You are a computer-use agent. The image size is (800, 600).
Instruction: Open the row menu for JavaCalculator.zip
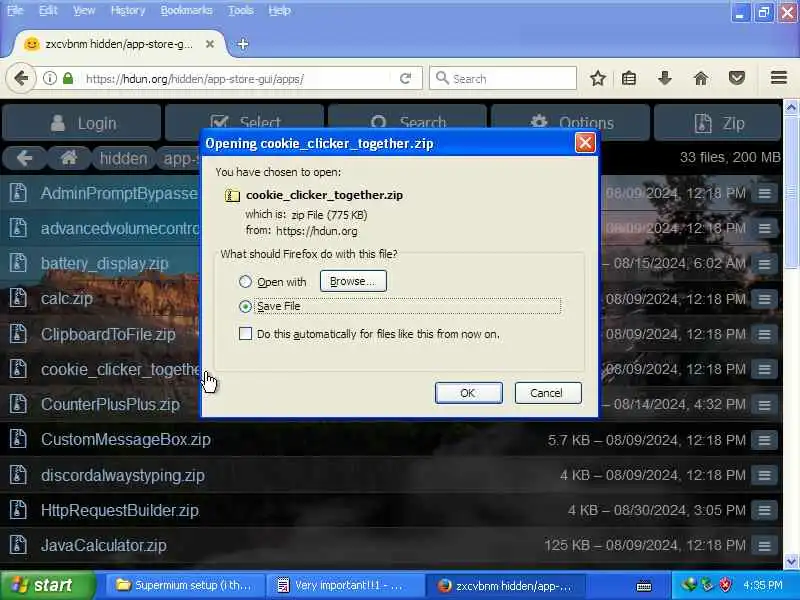[x=764, y=546]
